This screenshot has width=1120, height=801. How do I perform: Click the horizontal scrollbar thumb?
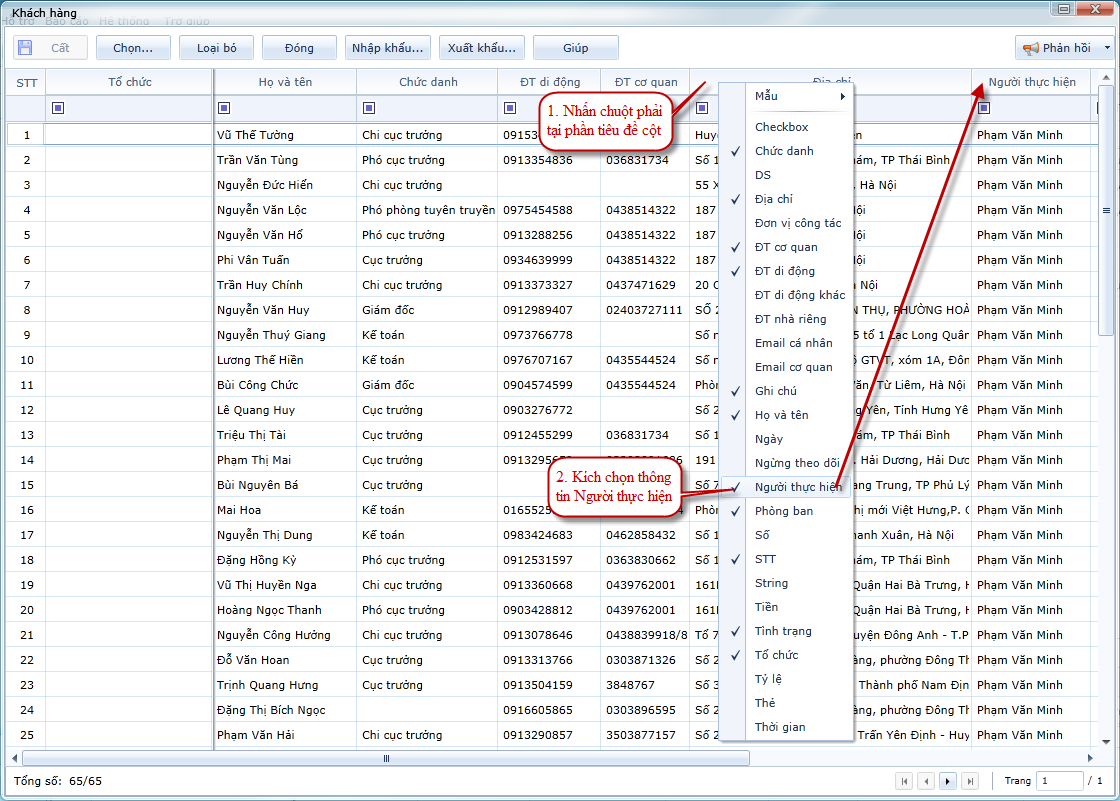pos(386,759)
